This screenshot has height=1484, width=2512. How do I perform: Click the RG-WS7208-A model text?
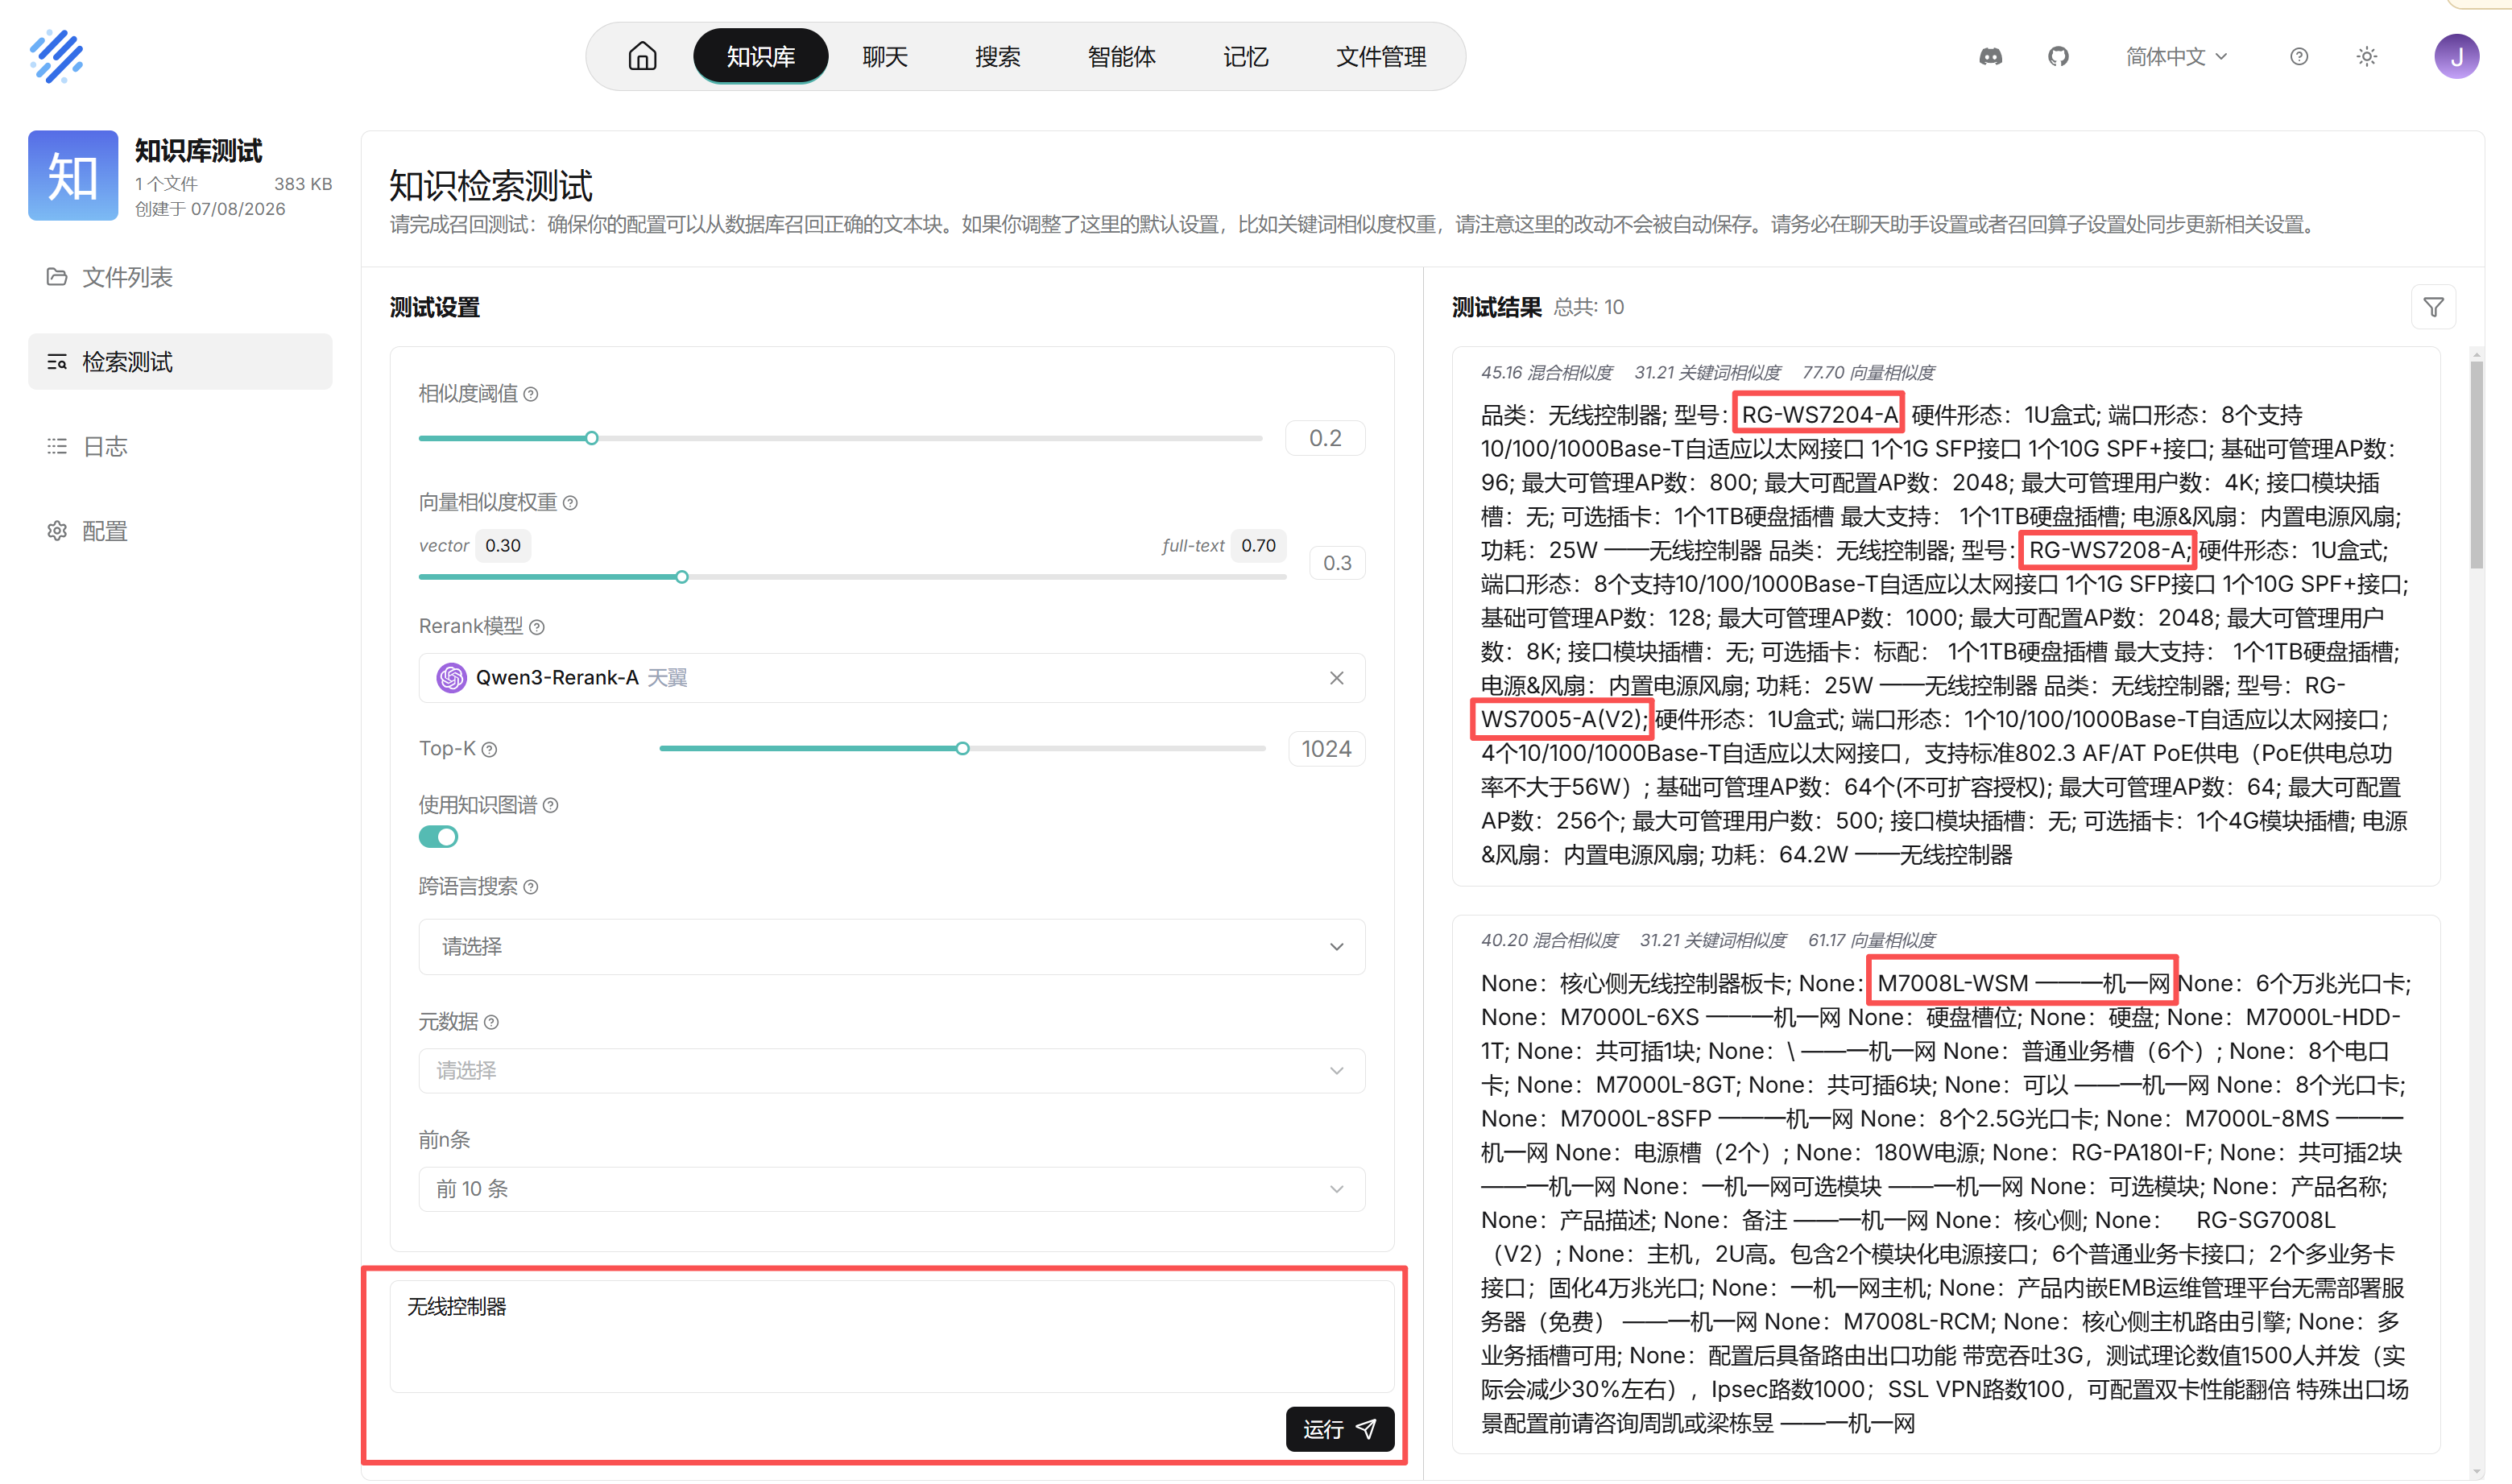click(x=2106, y=550)
